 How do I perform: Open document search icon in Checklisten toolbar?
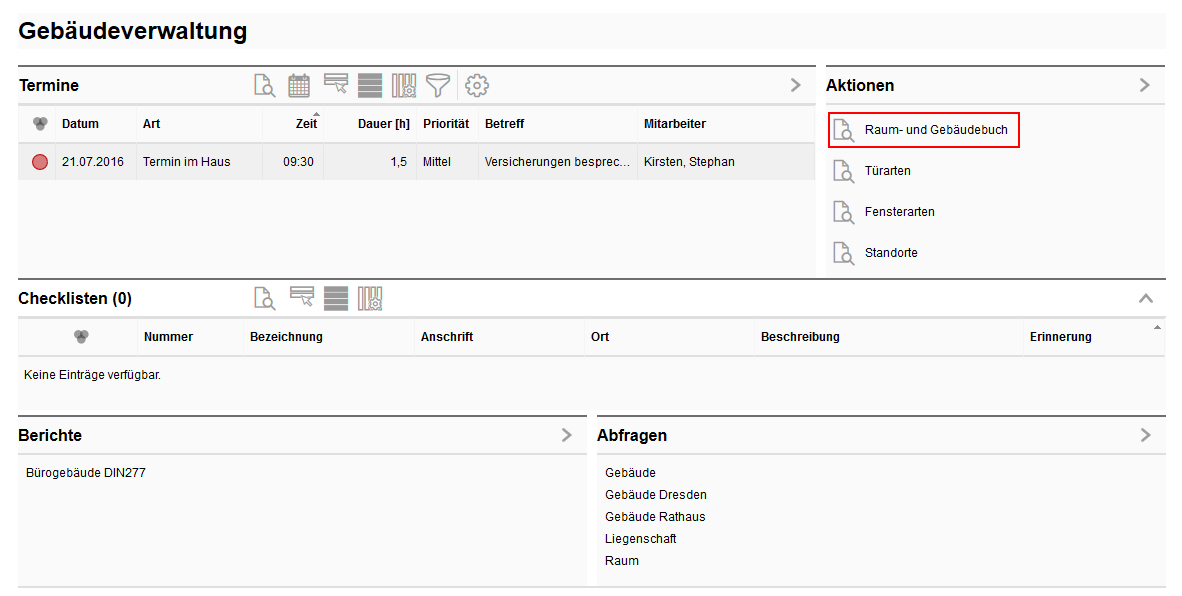pyautogui.click(x=265, y=298)
